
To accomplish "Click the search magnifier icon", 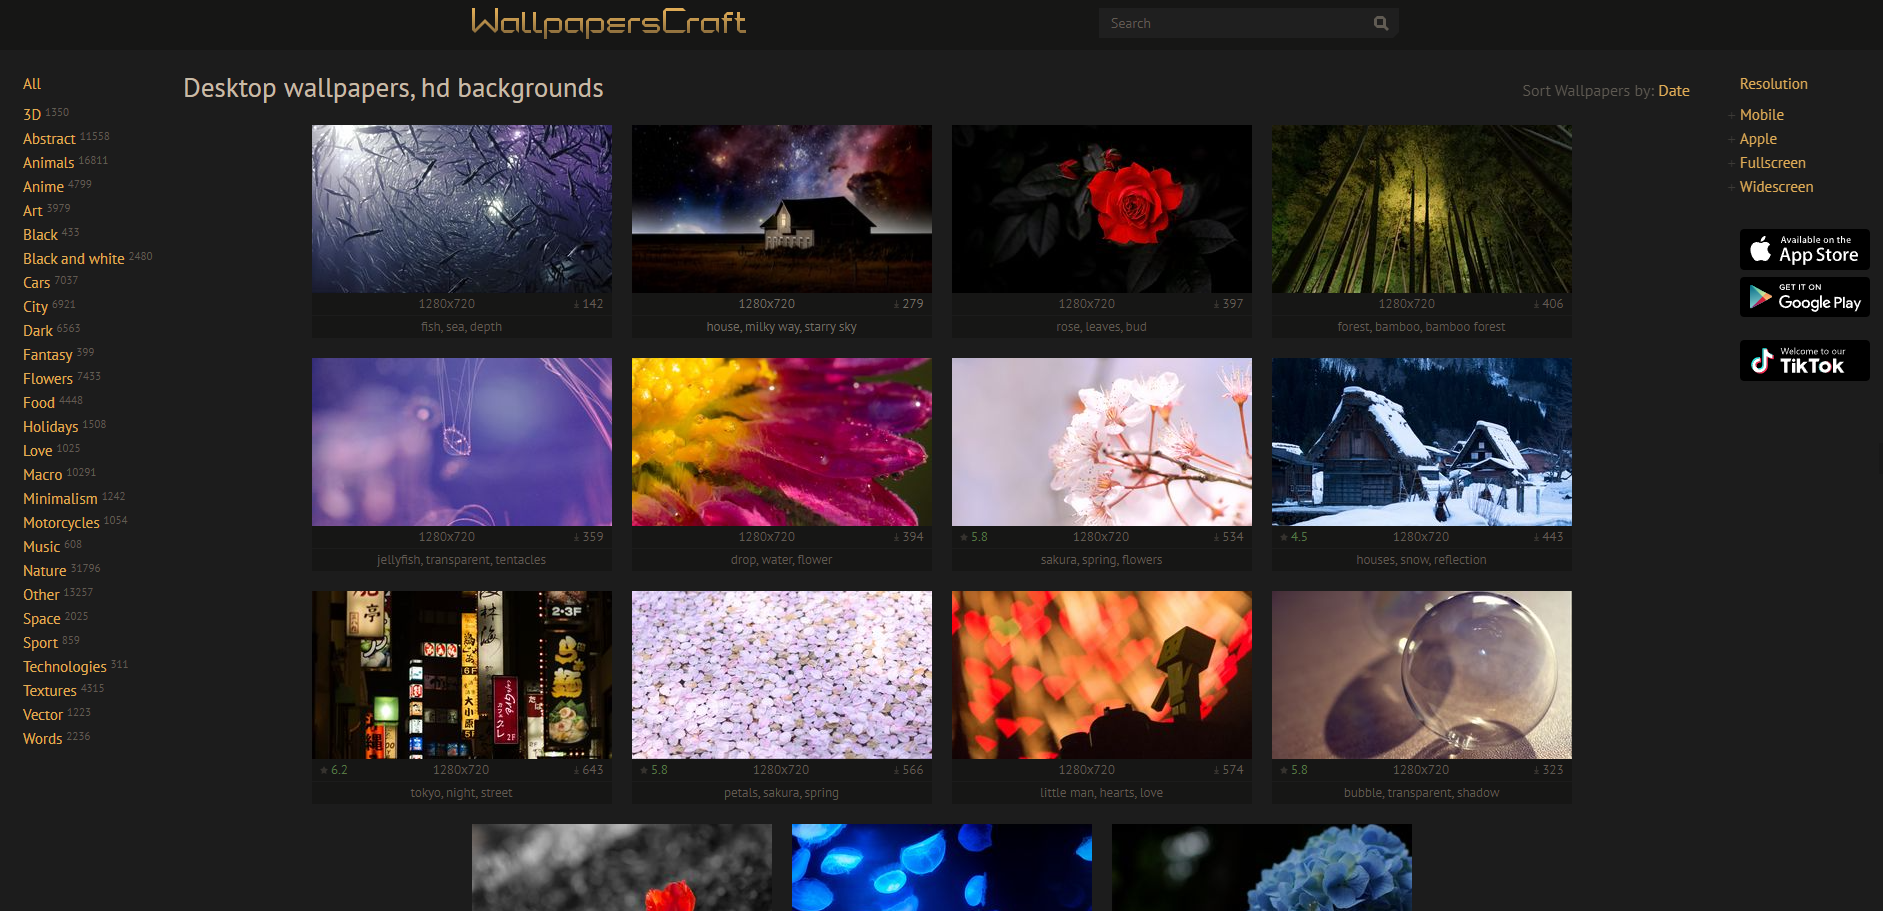I will click(x=1380, y=23).
